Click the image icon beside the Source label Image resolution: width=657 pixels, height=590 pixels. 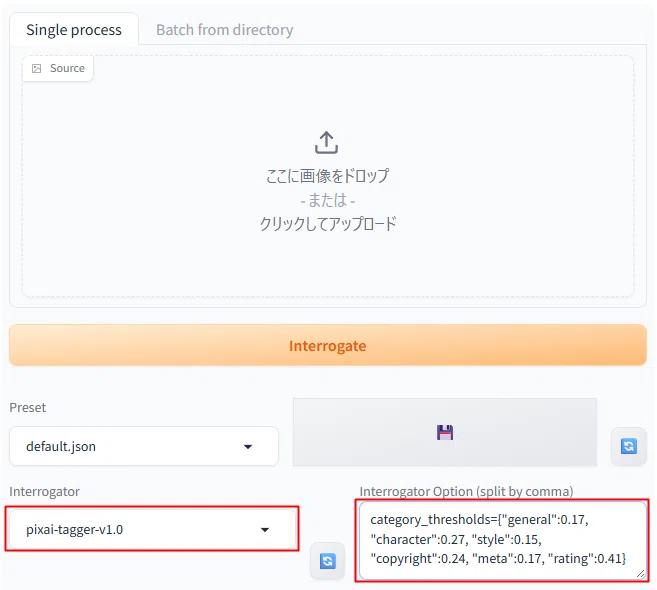(37, 68)
